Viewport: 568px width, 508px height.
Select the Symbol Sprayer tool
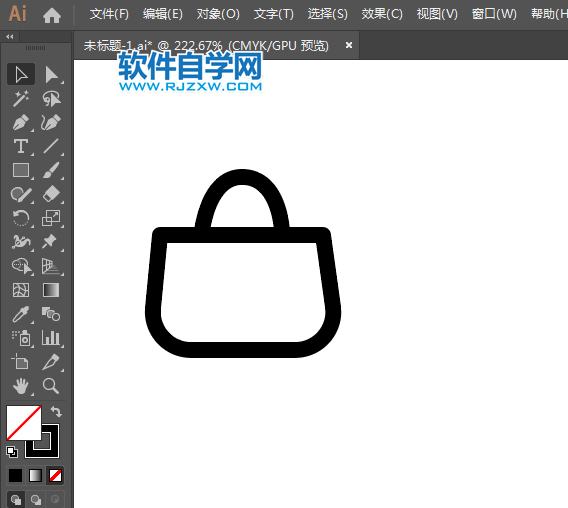(21, 338)
